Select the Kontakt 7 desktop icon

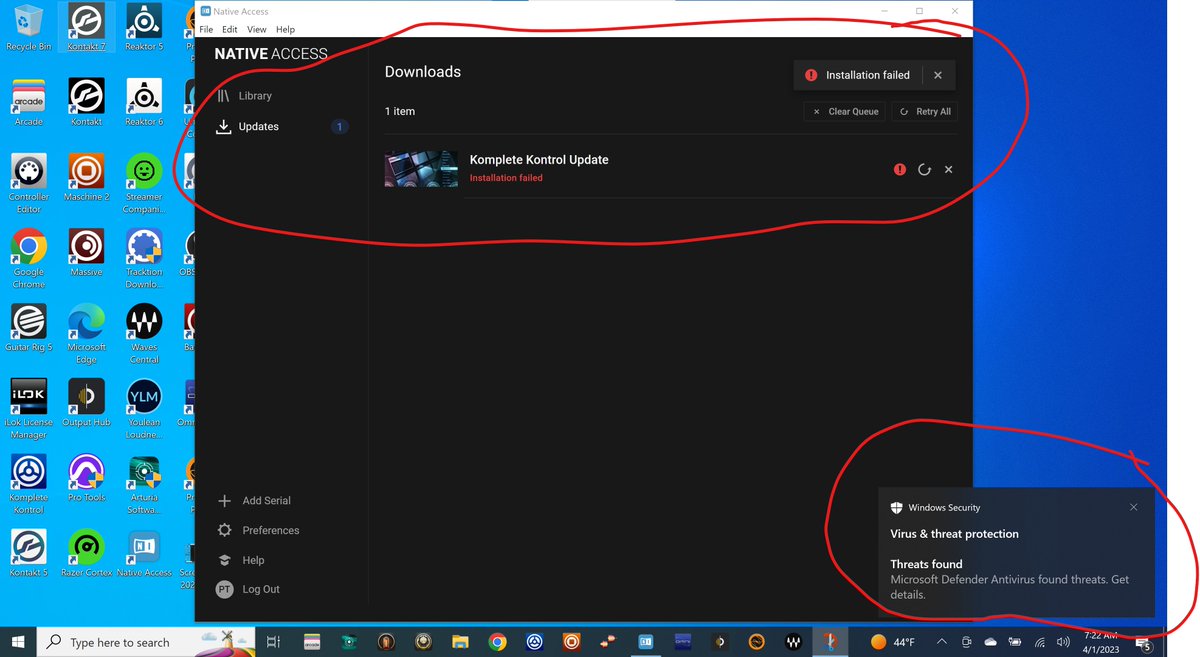point(86,27)
